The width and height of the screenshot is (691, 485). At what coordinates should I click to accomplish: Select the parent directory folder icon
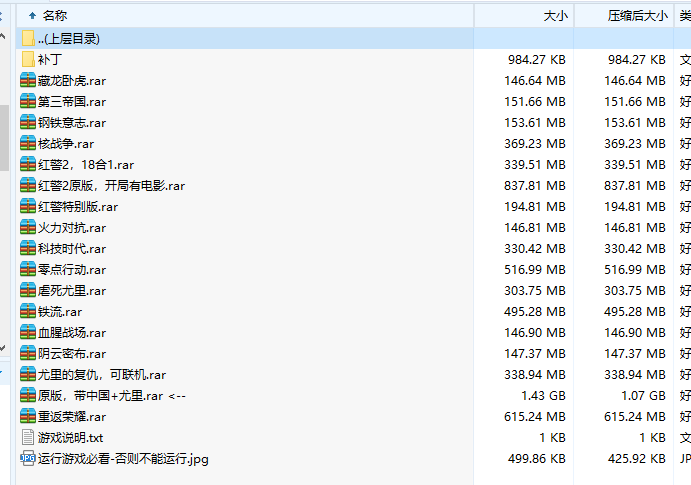point(28,38)
